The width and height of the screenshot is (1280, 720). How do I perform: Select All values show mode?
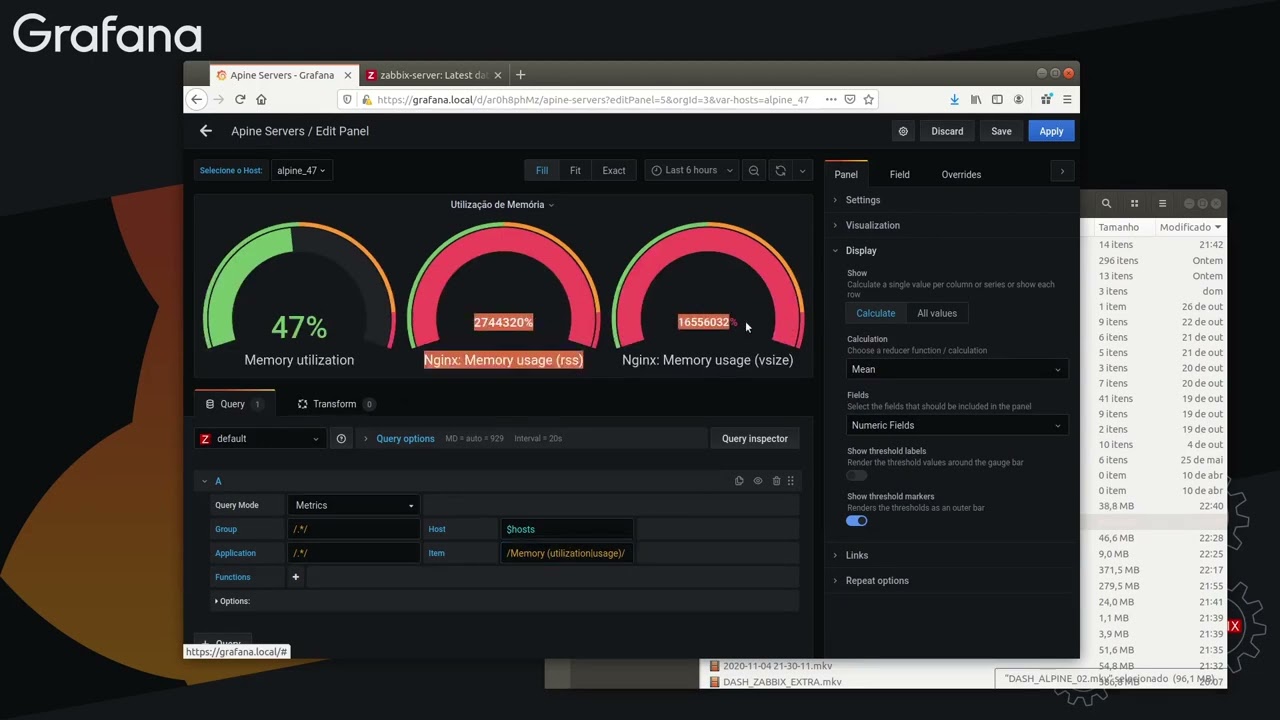[x=937, y=313]
